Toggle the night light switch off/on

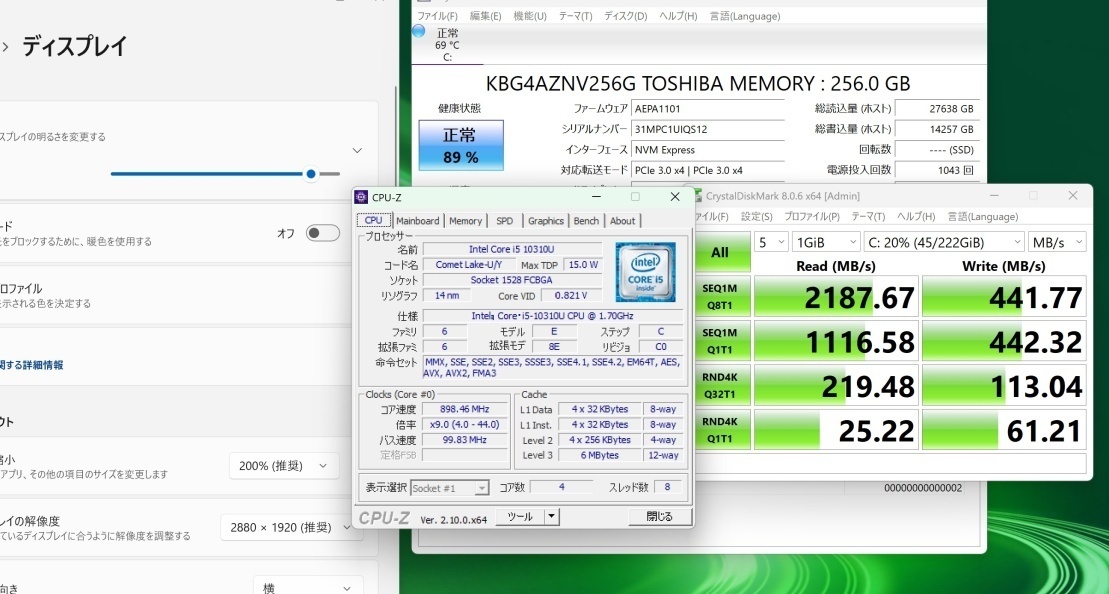tap(323, 233)
